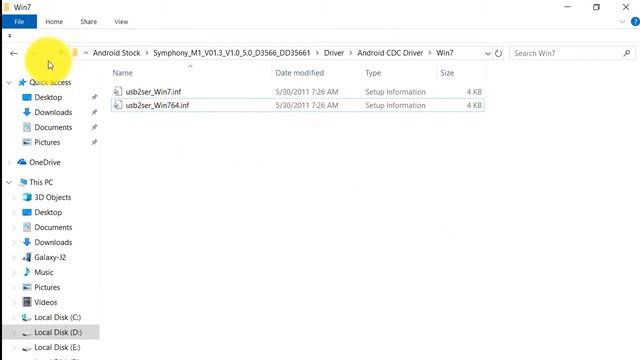Sort by Type column header
This screenshot has height=360, width=640.
point(373,73)
